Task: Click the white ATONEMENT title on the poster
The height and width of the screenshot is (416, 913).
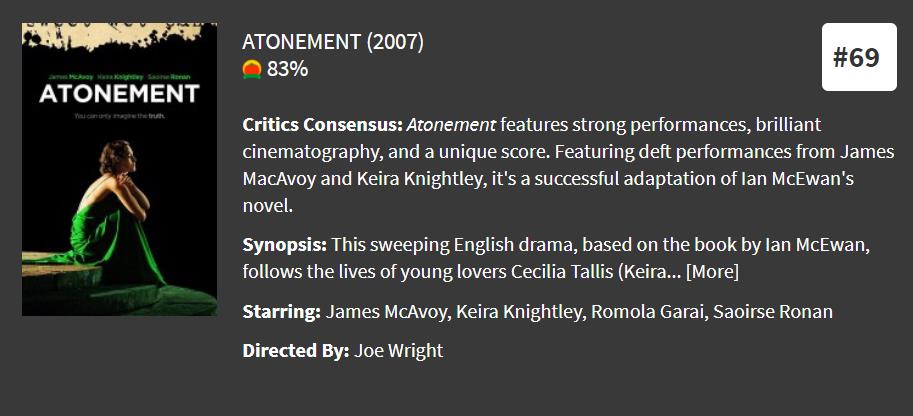Action: [x=119, y=95]
